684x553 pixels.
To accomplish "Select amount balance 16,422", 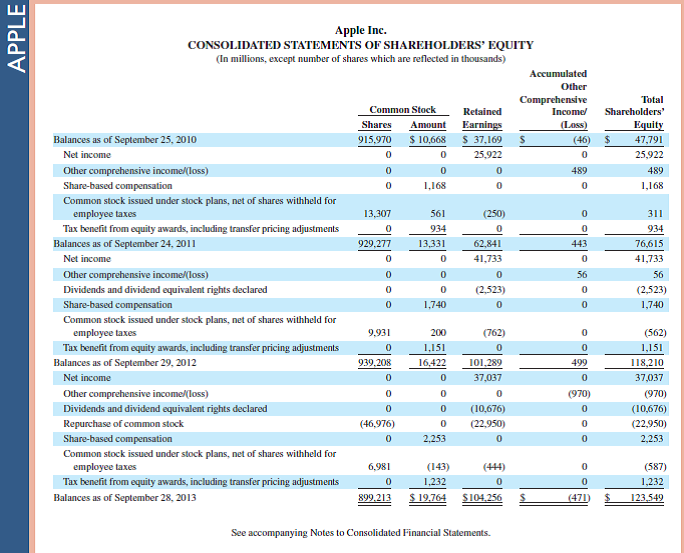I will 432,362.
